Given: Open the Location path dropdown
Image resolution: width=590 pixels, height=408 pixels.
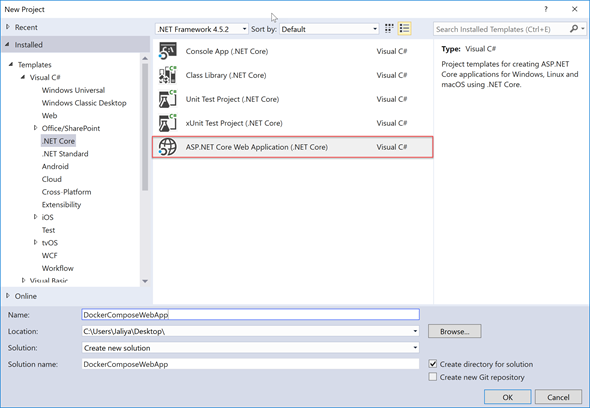Looking at the screenshot, I should pos(415,331).
